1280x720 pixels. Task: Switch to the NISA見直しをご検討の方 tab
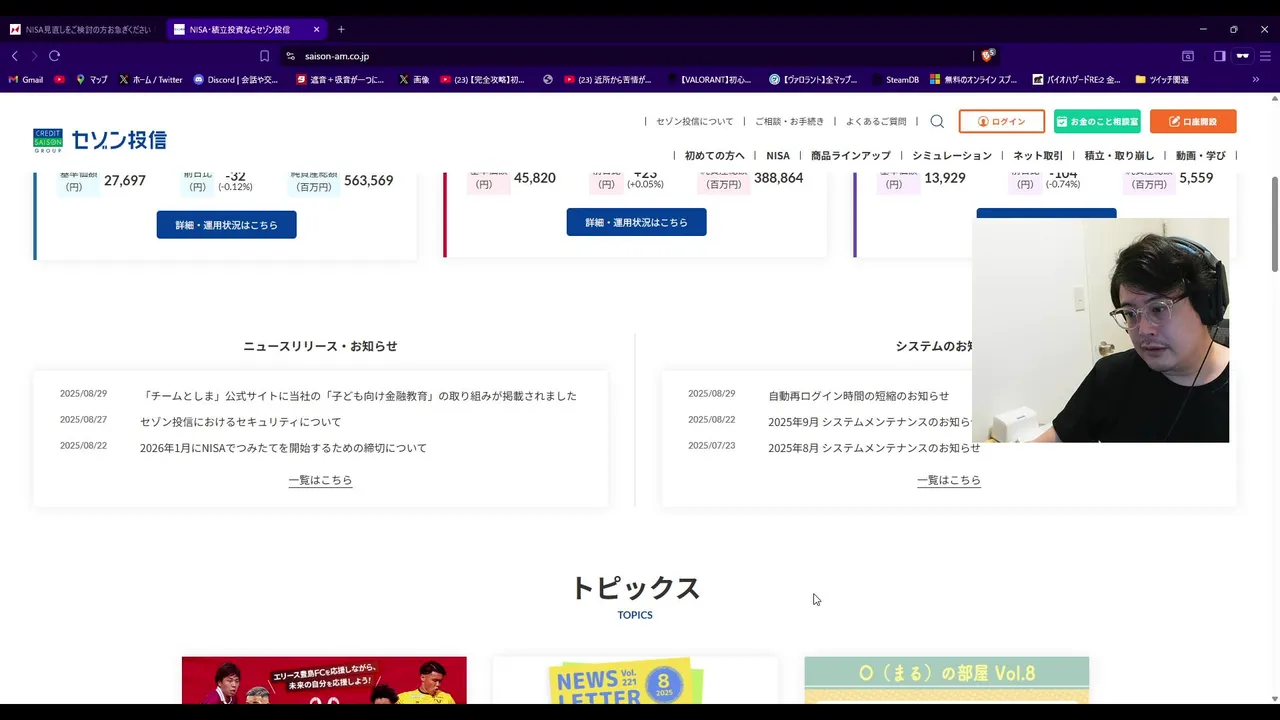[x=81, y=29]
